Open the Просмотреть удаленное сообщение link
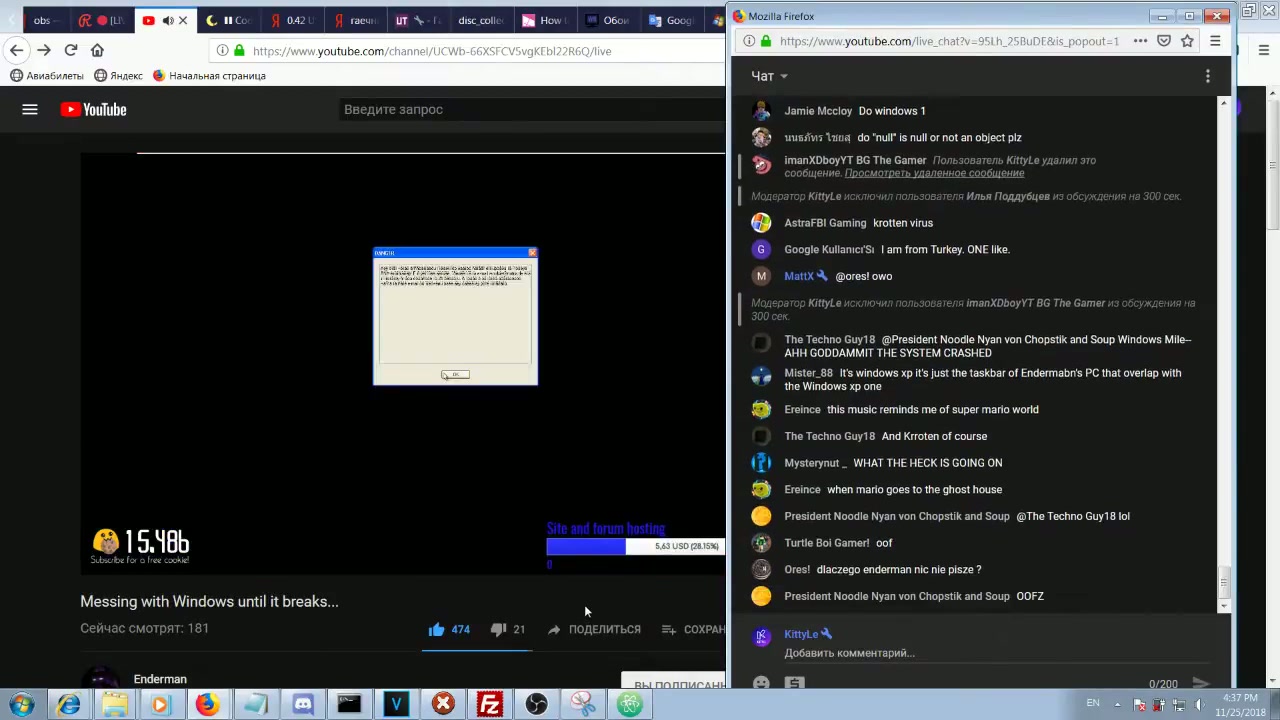Screen dimensions: 1280x720 coord(934,173)
